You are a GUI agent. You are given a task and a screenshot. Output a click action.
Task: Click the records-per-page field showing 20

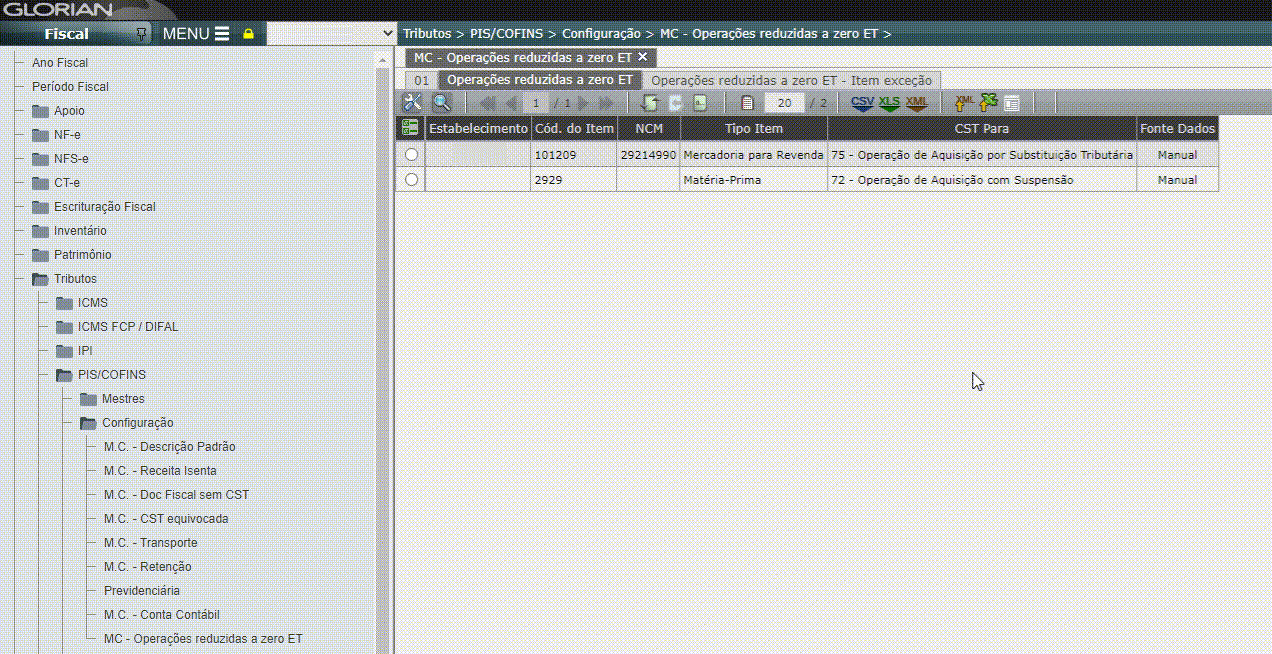coord(784,103)
